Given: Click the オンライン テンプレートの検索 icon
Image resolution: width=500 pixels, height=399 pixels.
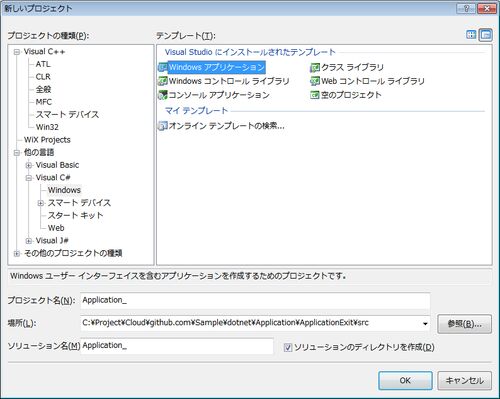Looking at the screenshot, I should click(162, 126).
